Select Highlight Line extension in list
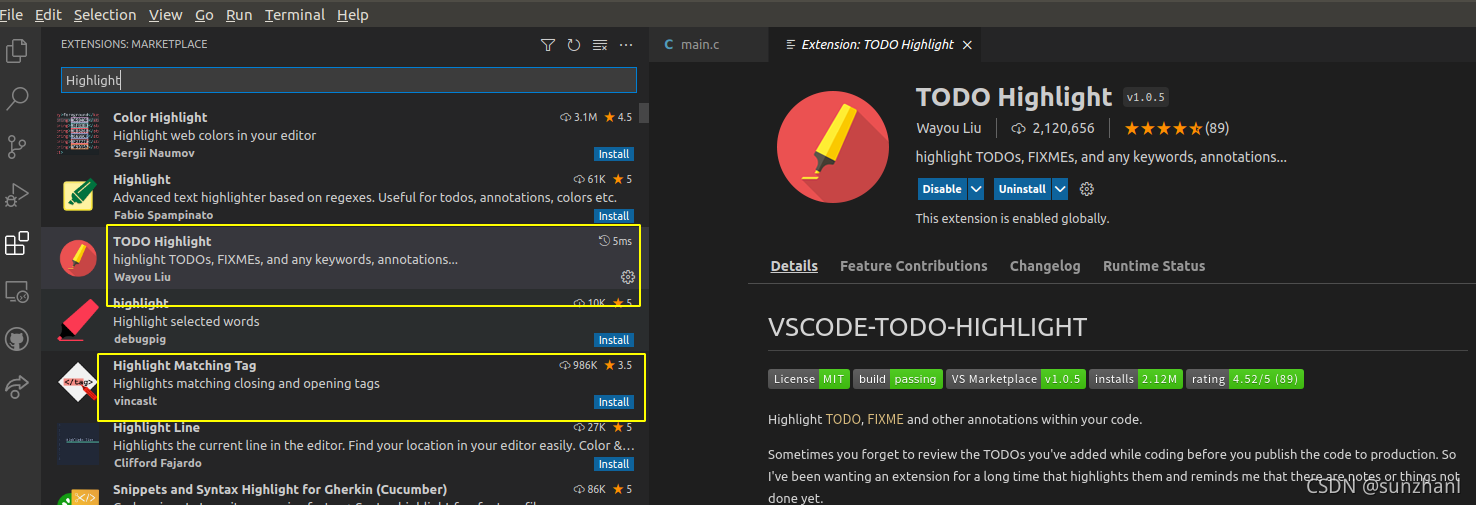The width and height of the screenshot is (1476, 505). click(345, 445)
